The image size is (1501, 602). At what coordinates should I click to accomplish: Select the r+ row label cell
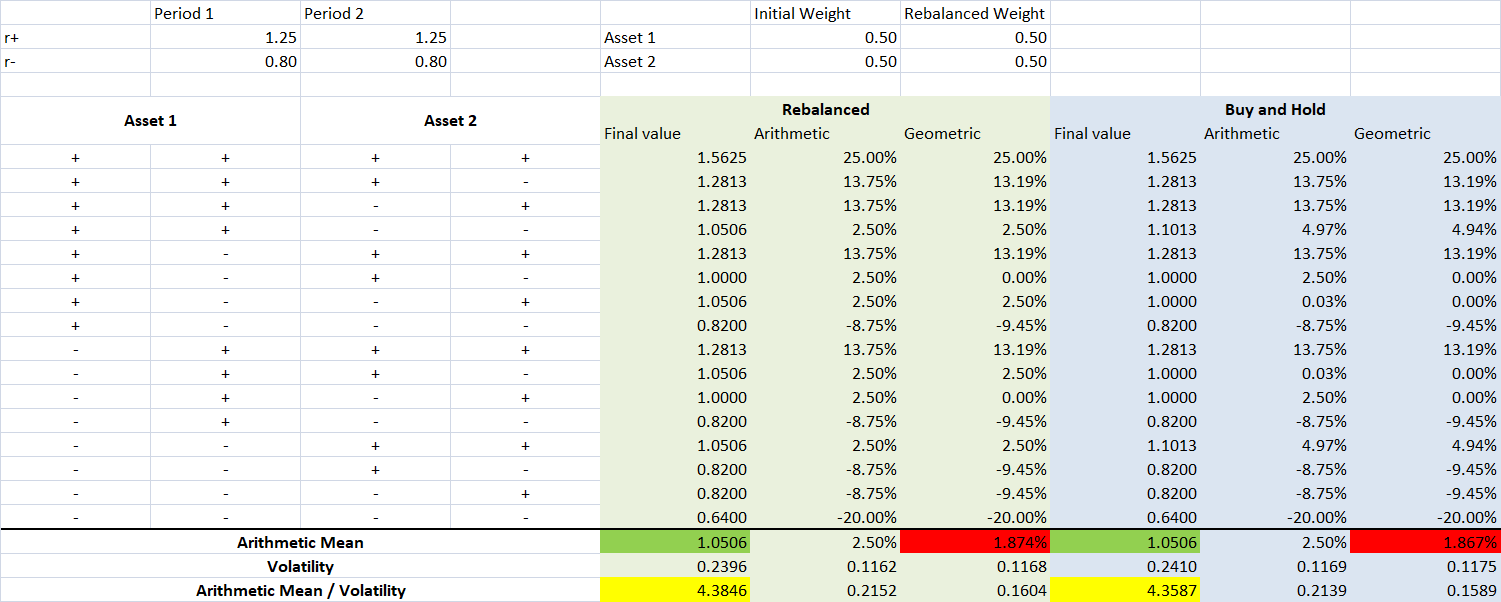(x=75, y=38)
